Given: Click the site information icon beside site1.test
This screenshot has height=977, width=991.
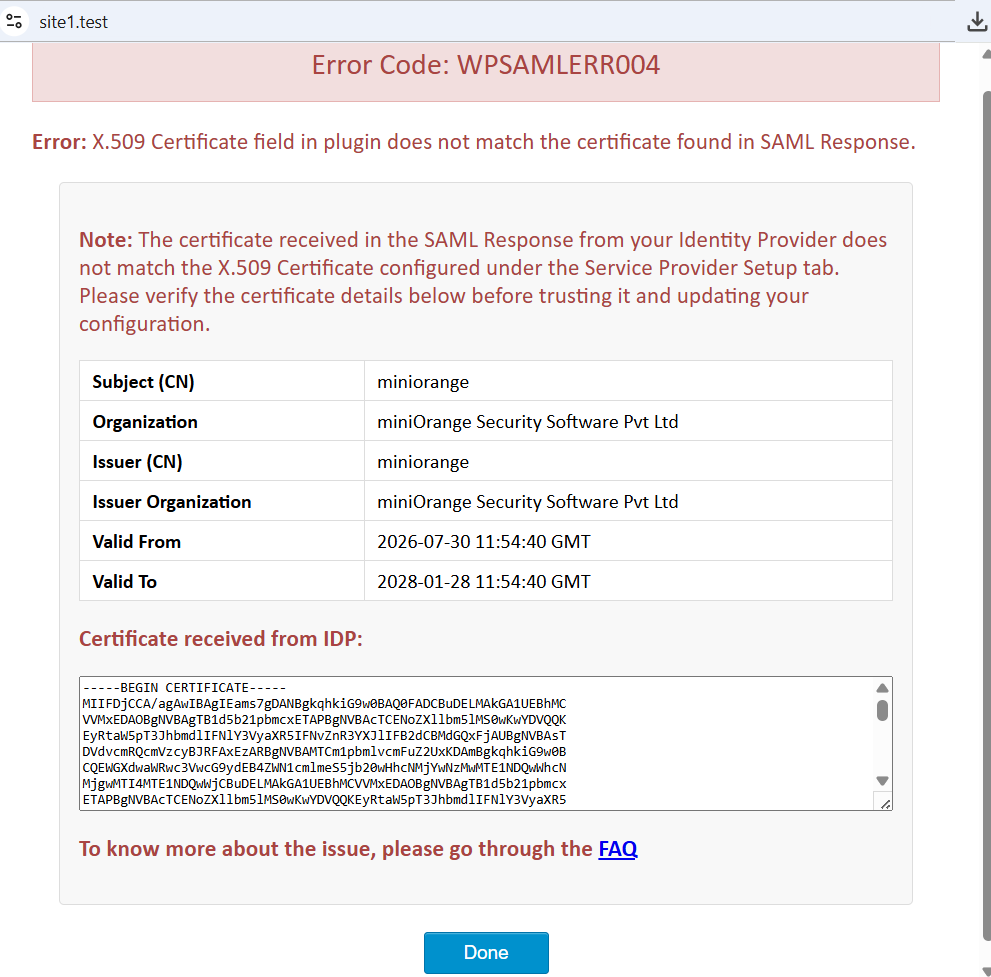Looking at the screenshot, I should click(x=14, y=21).
